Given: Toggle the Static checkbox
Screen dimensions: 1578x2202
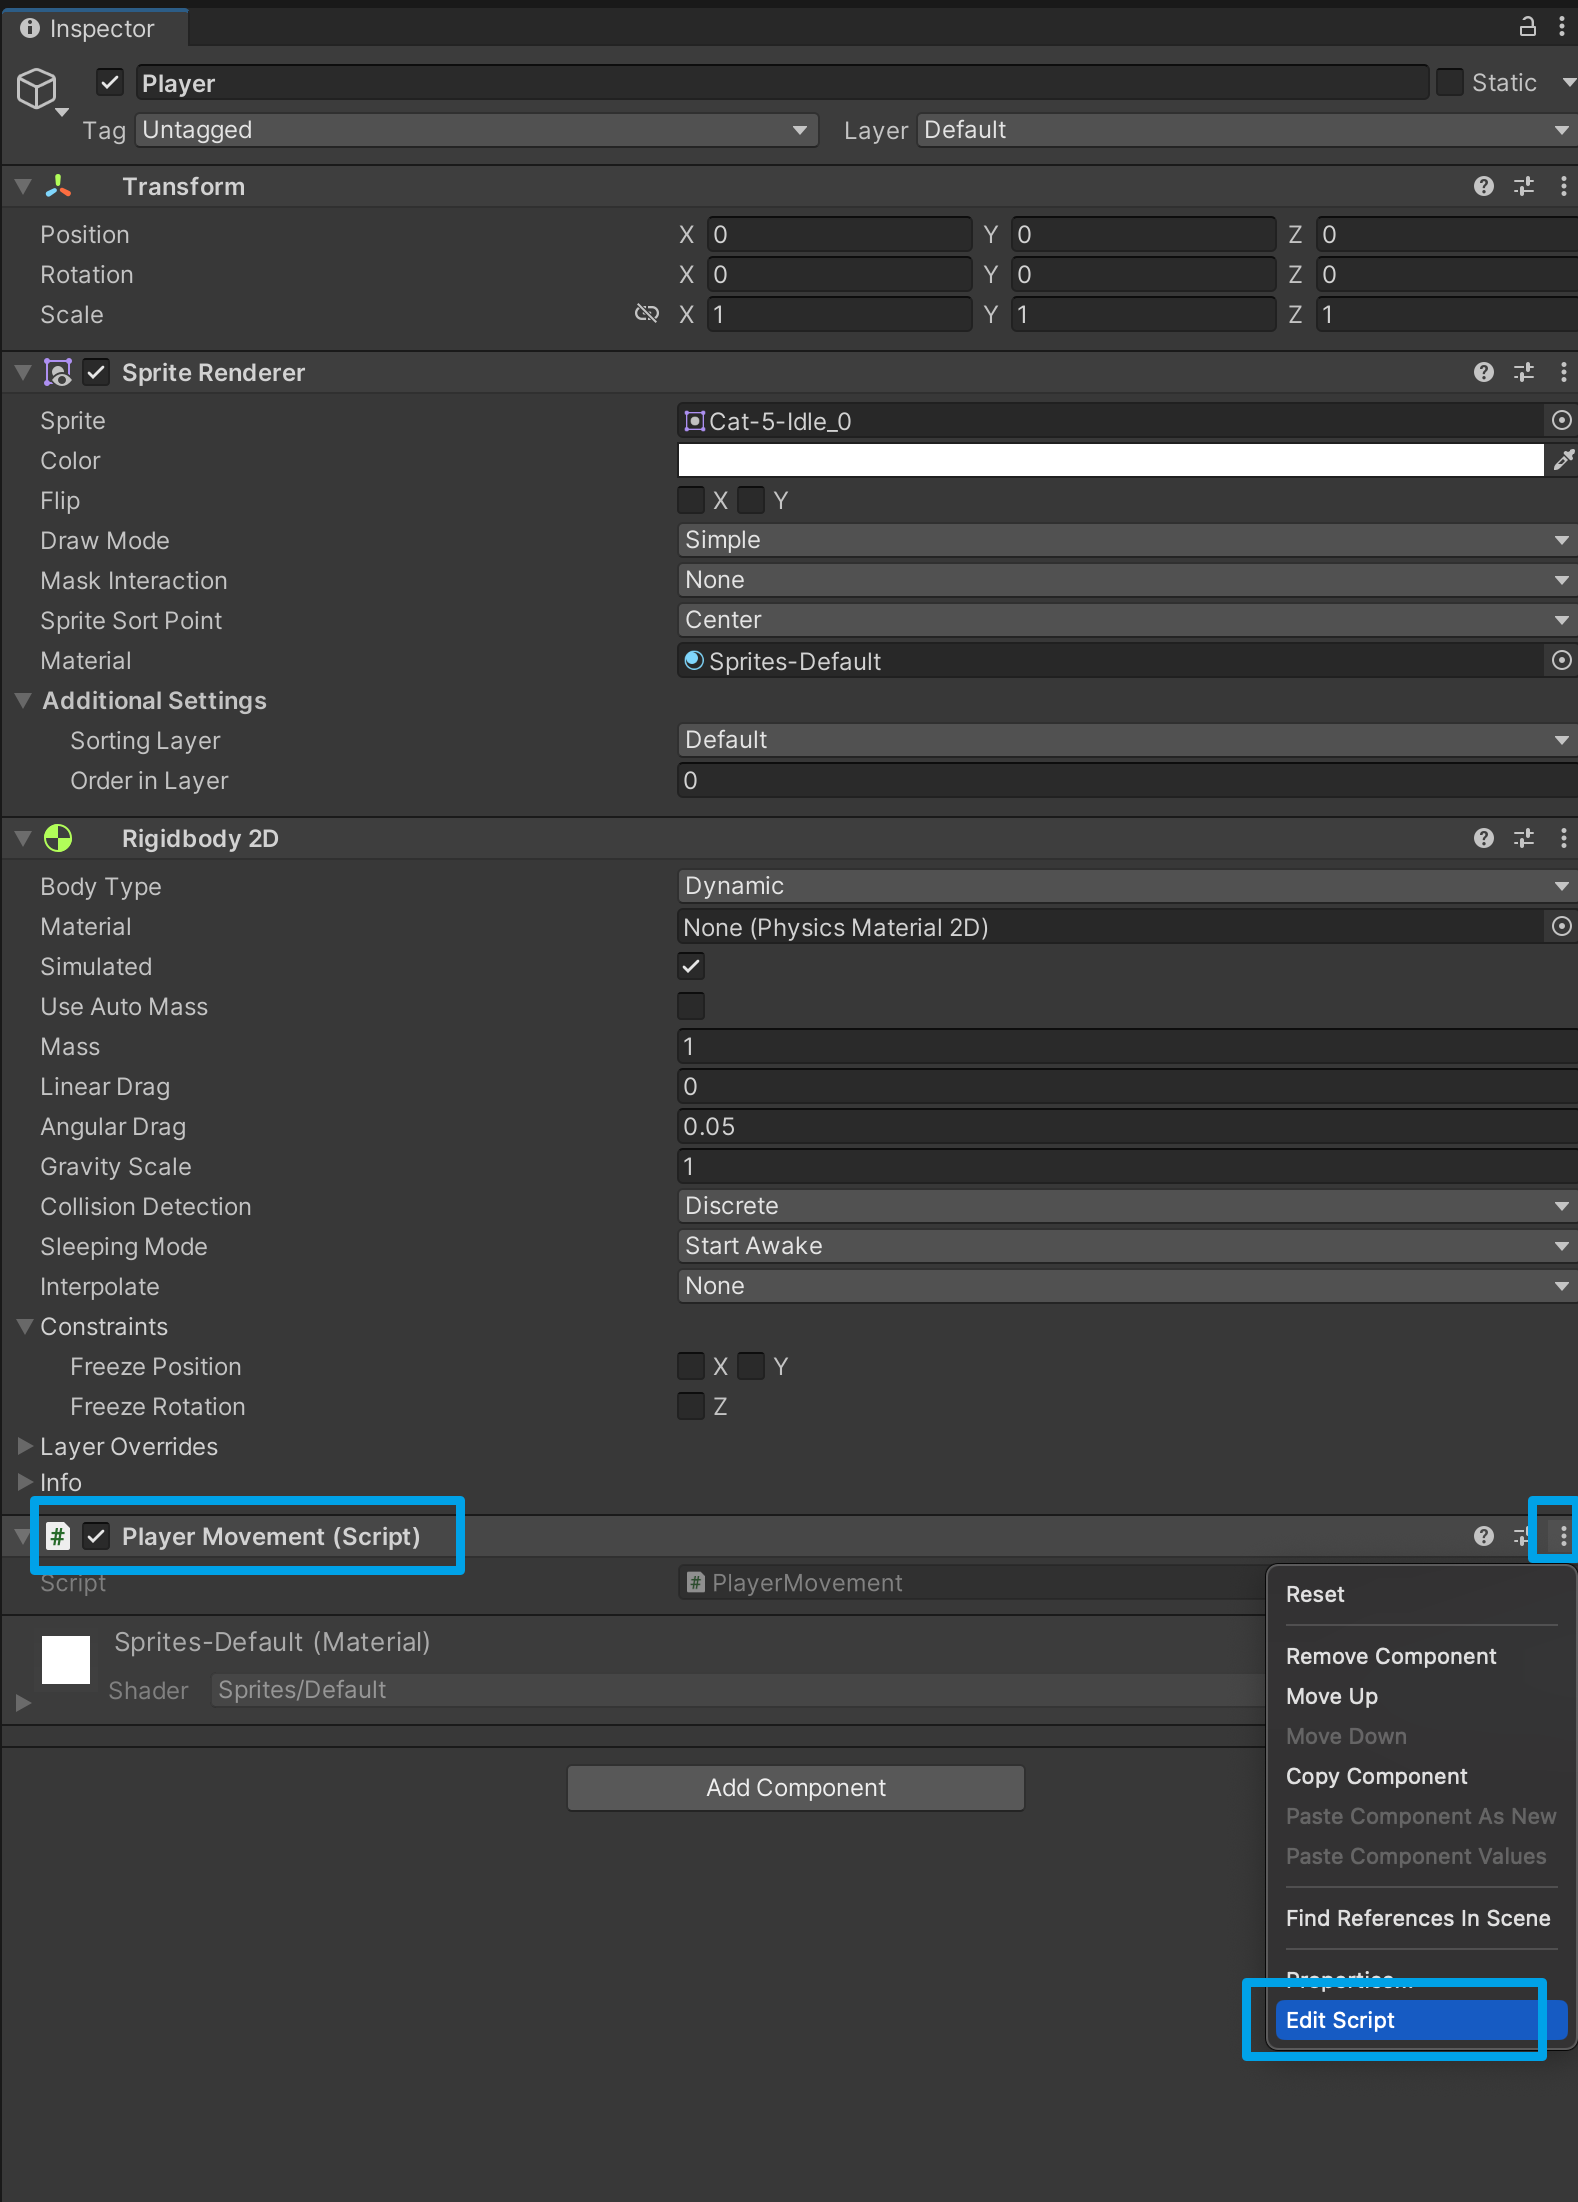Looking at the screenshot, I should point(1449,82).
